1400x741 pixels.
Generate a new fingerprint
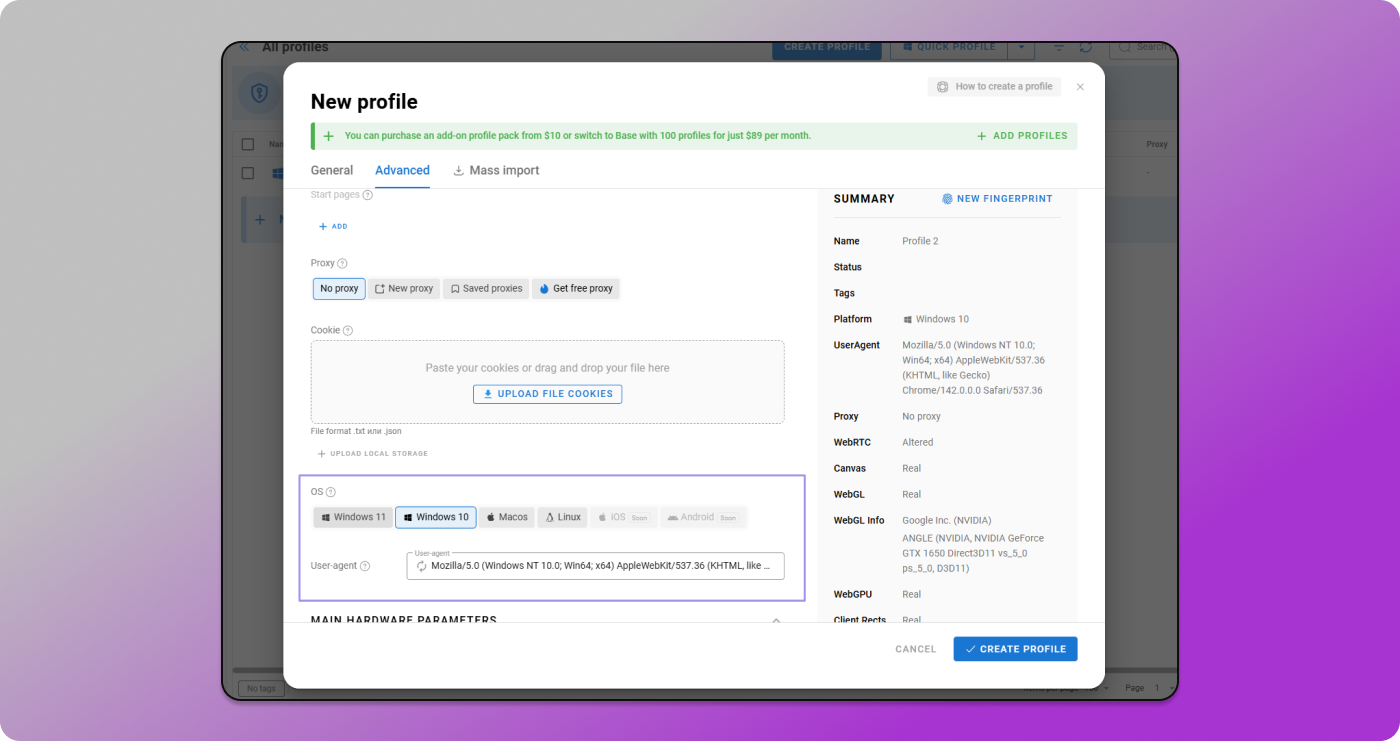pyautogui.click(x=997, y=199)
